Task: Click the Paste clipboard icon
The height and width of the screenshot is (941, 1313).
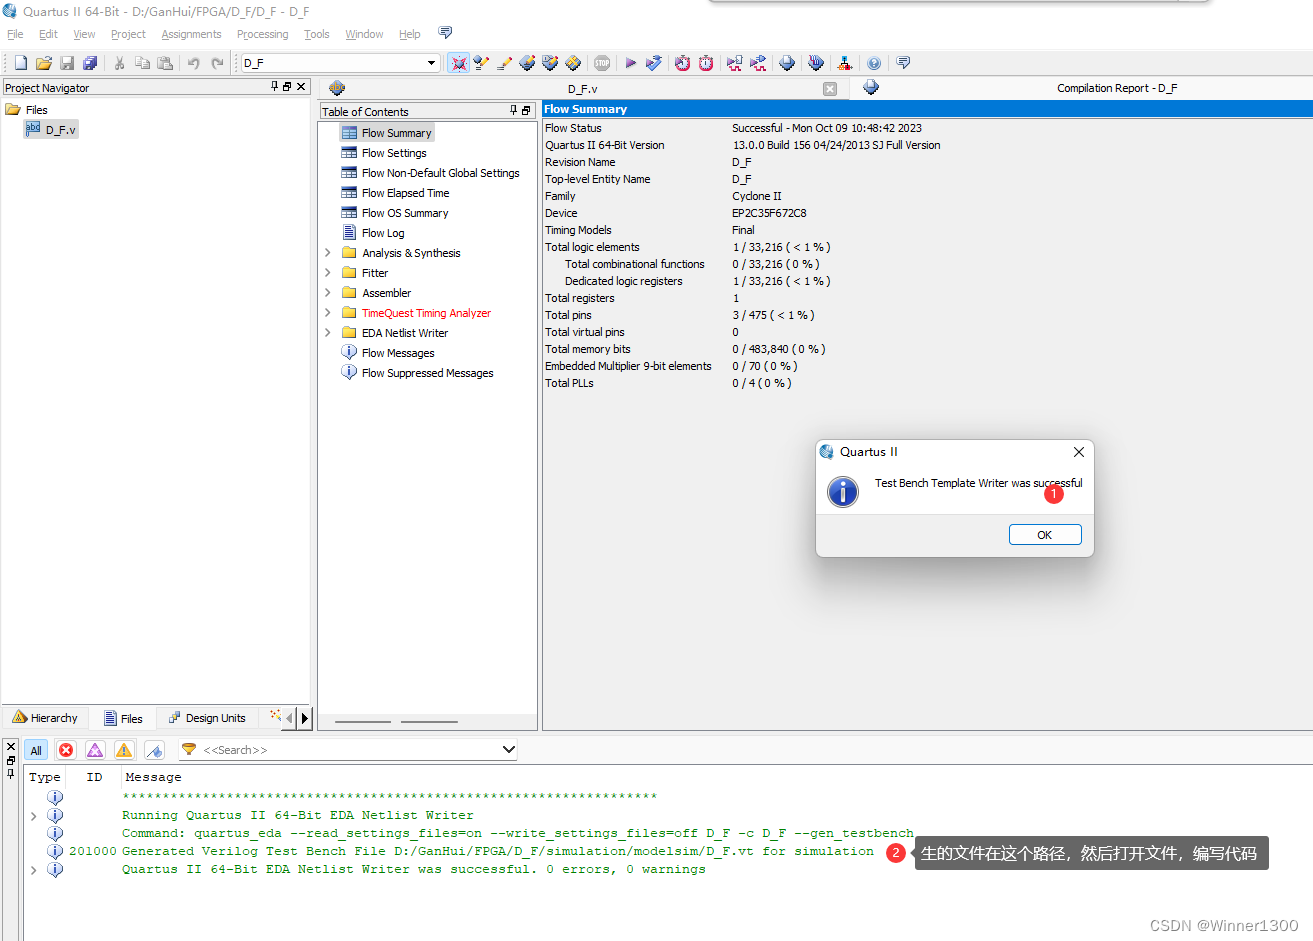Action: (164, 63)
